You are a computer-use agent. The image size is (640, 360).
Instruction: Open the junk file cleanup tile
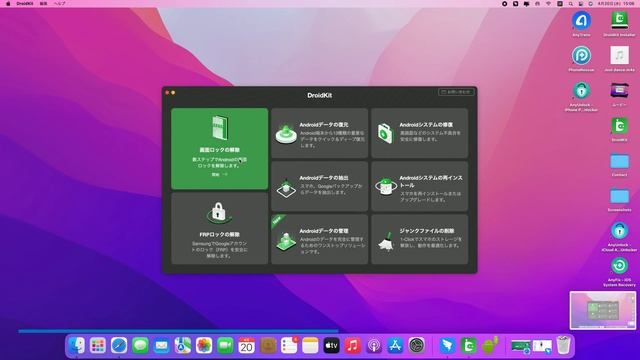pos(420,240)
